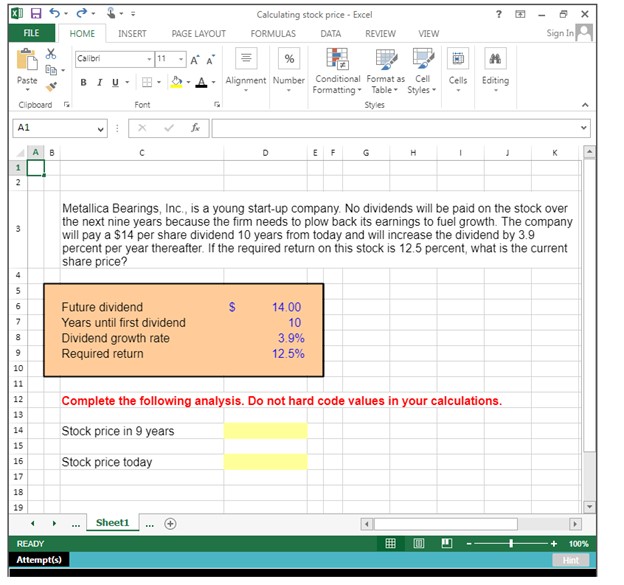Screen dimensions: 624x585
Task: Open Borders dropdown arrow
Action: click(x=159, y=82)
